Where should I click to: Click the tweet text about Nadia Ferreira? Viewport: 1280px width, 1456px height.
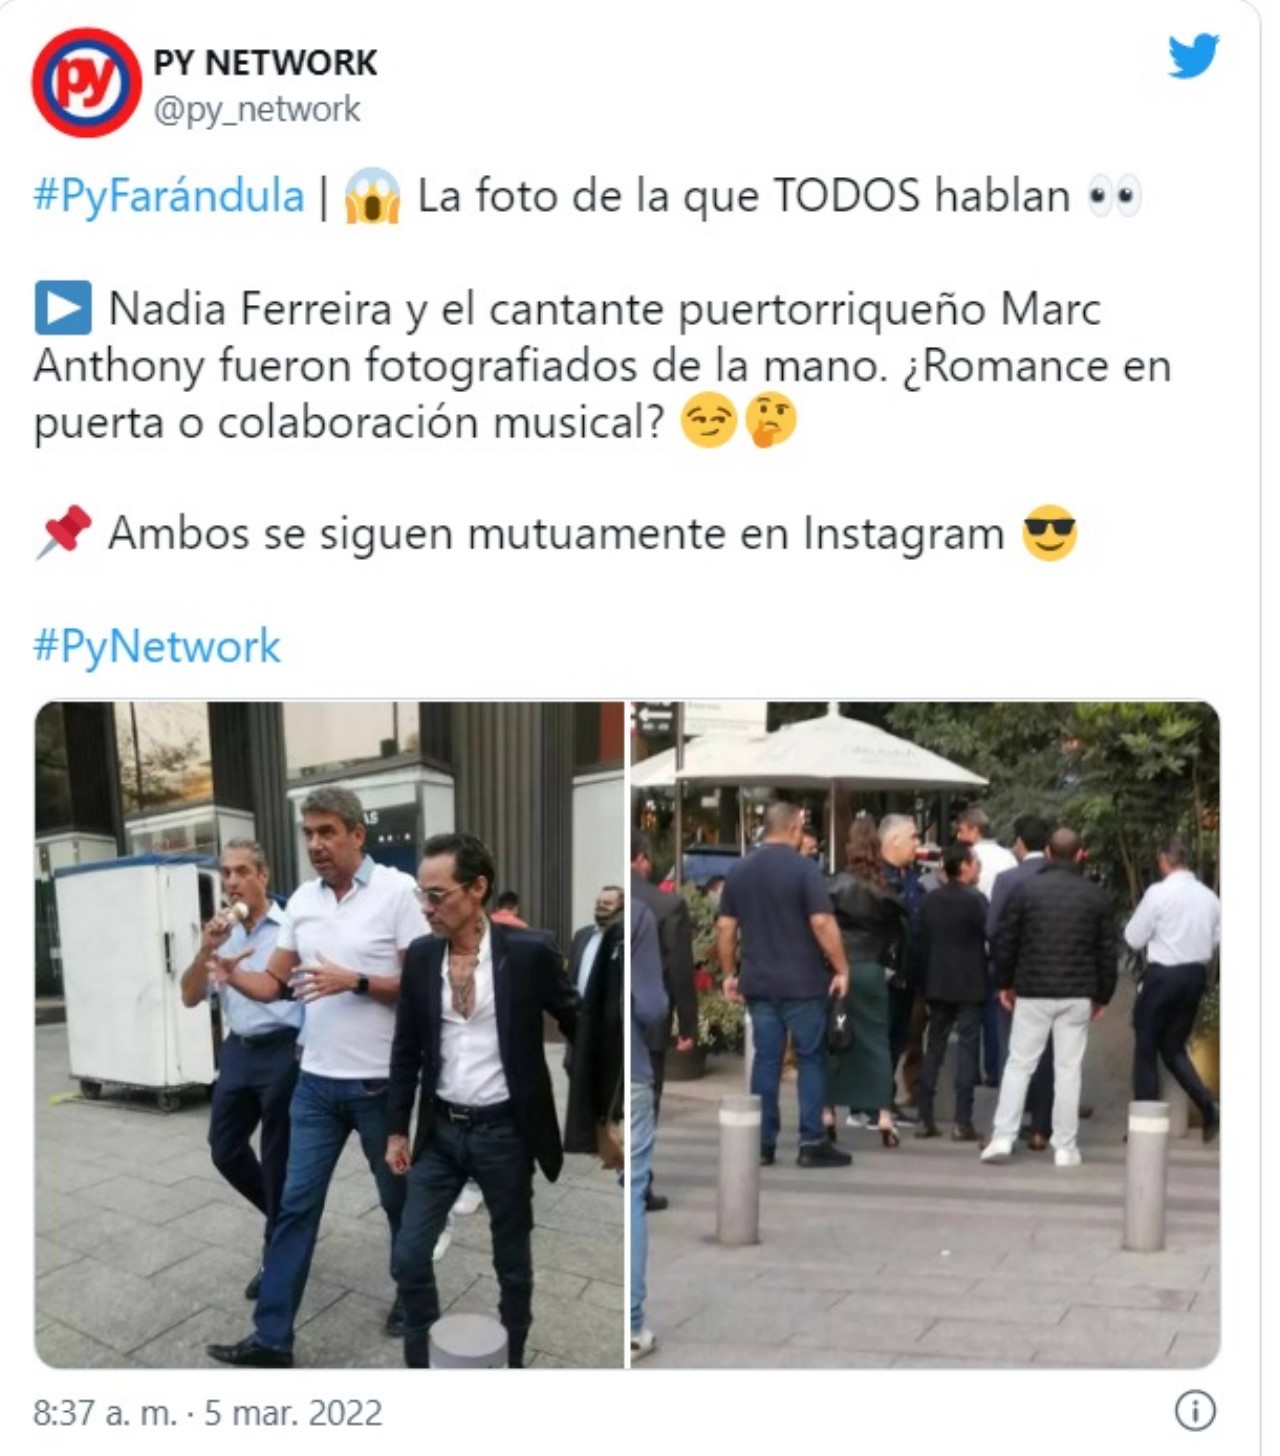pos(602,365)
